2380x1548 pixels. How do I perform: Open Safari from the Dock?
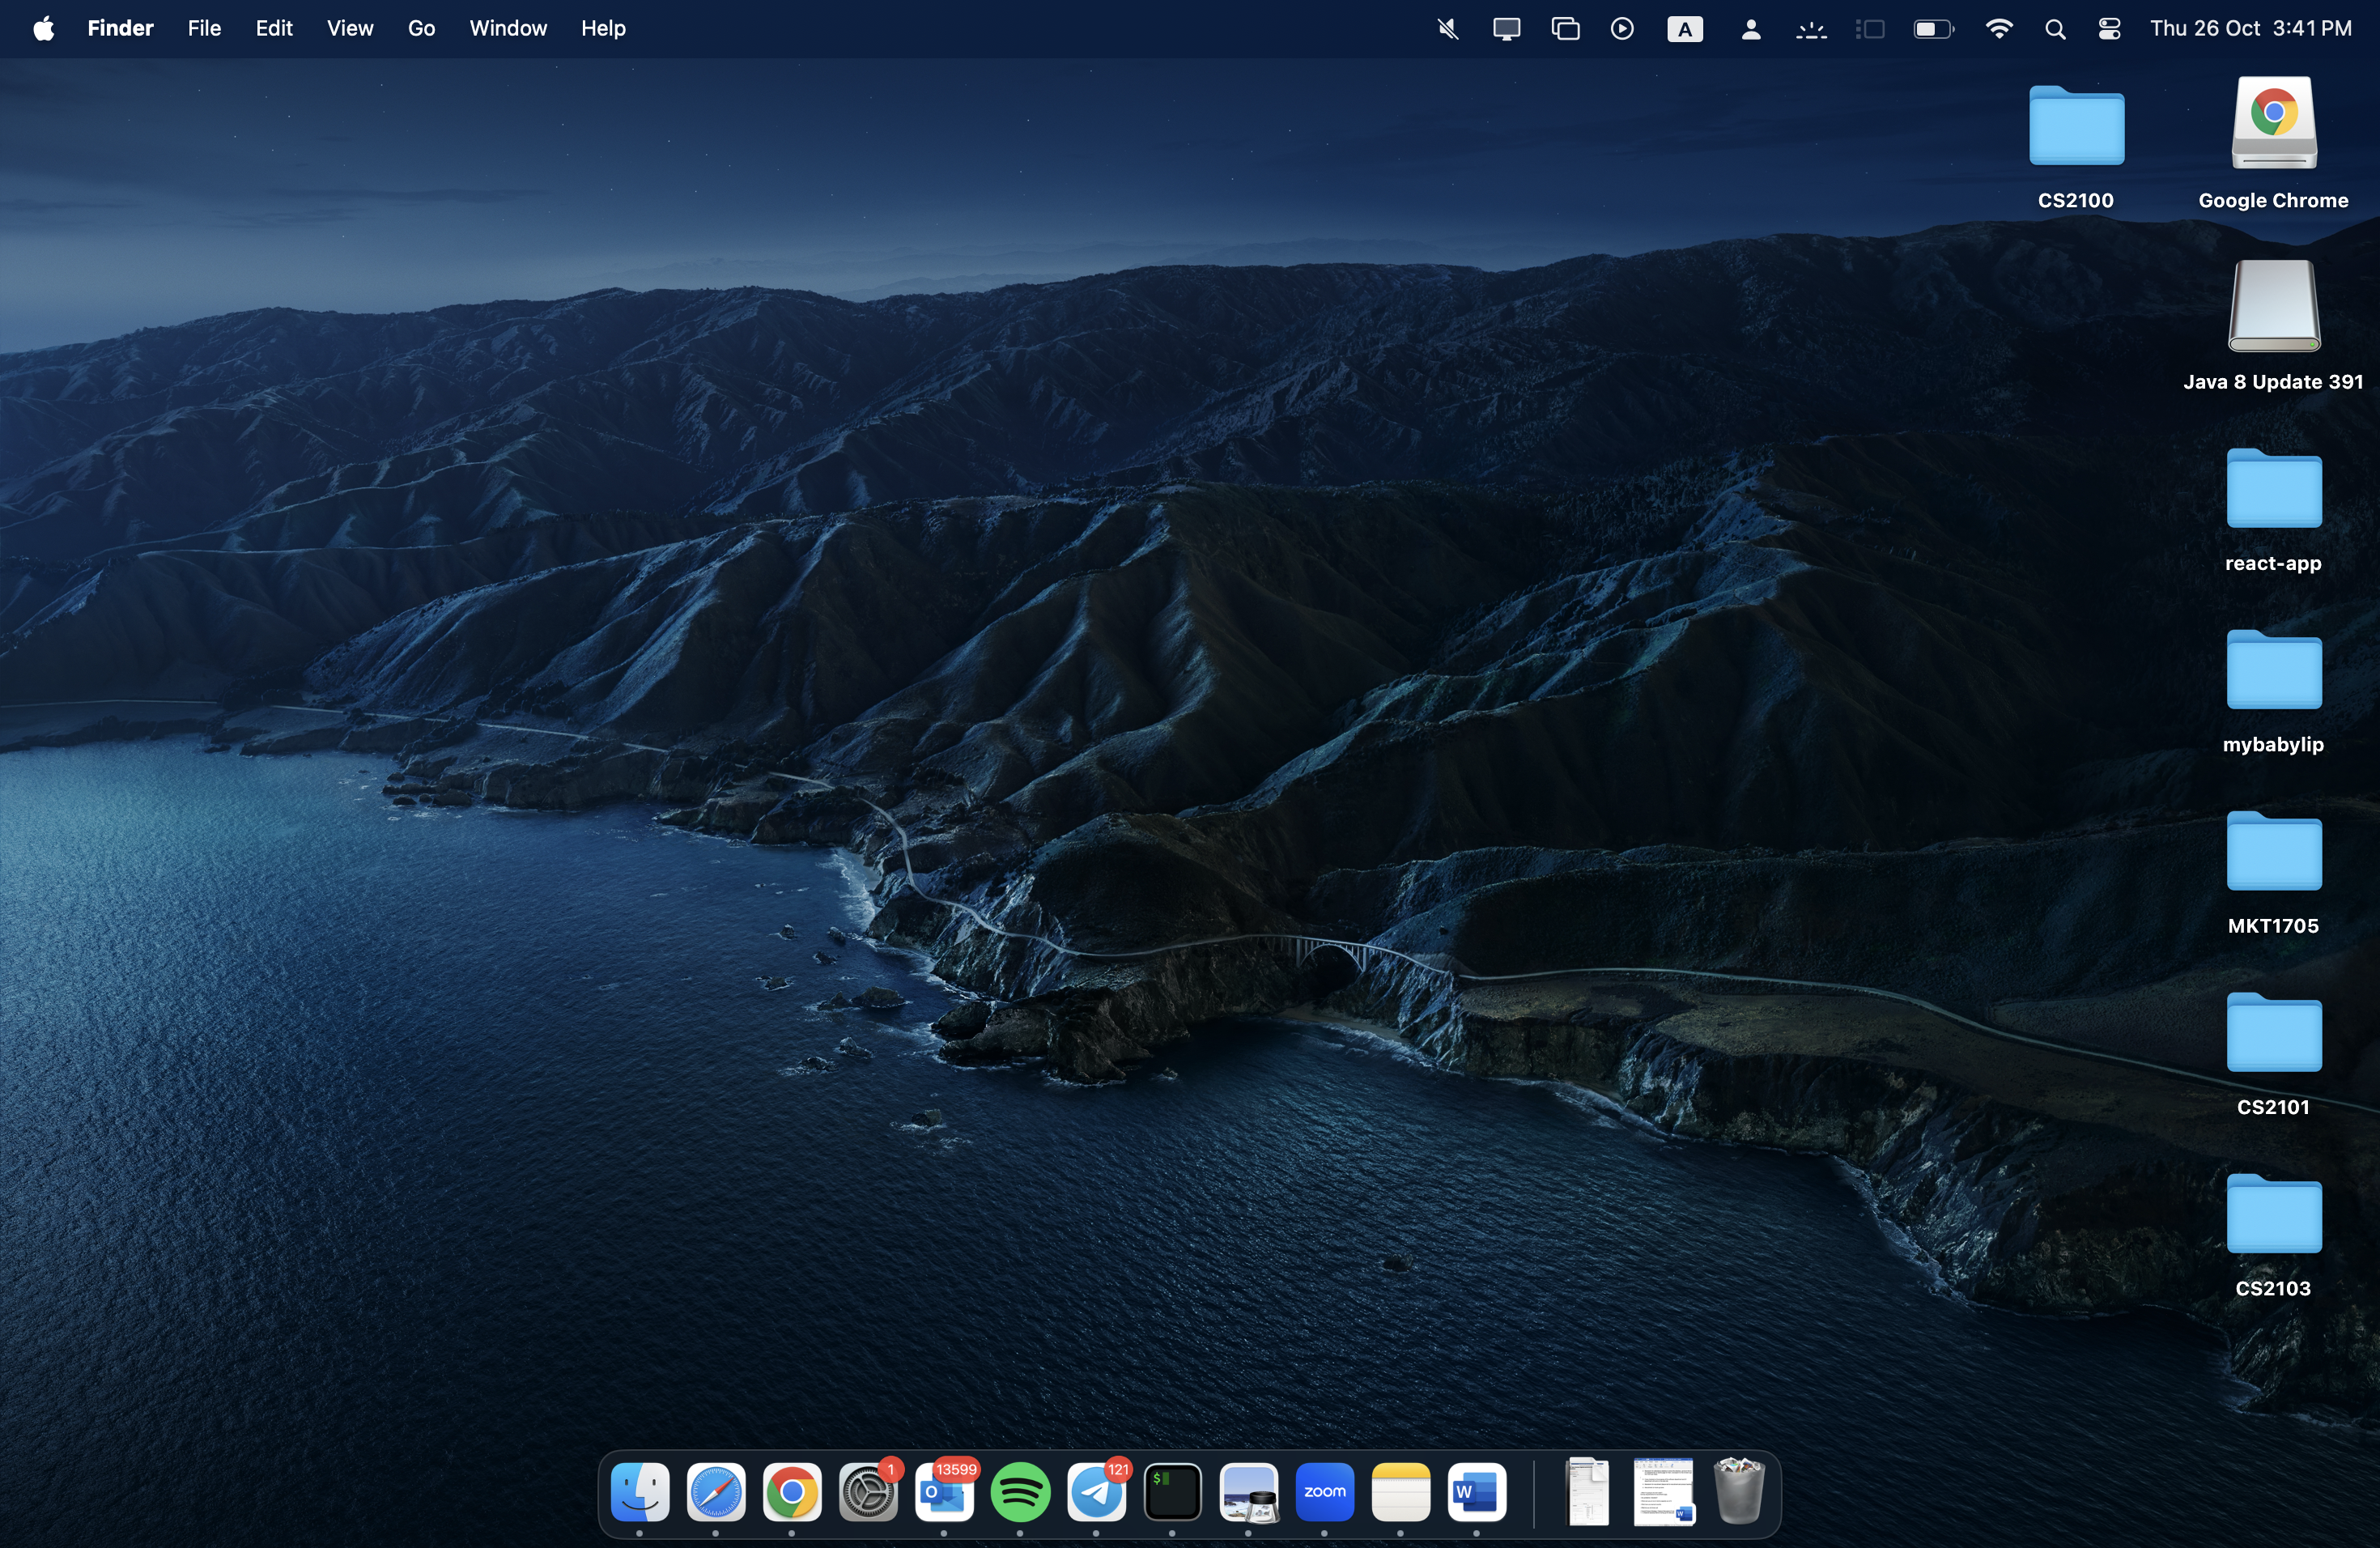click(716, 1493)
